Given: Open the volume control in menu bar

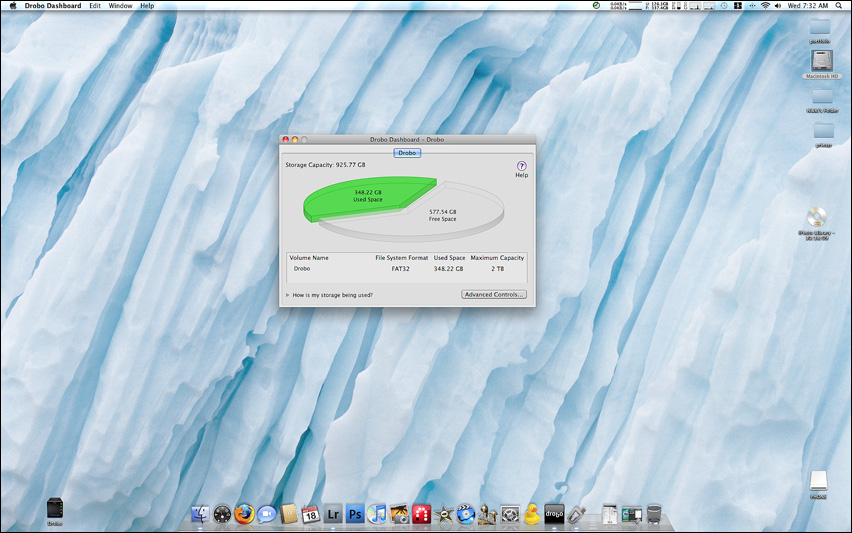Looking at the screenshot, I should [778, 5].
